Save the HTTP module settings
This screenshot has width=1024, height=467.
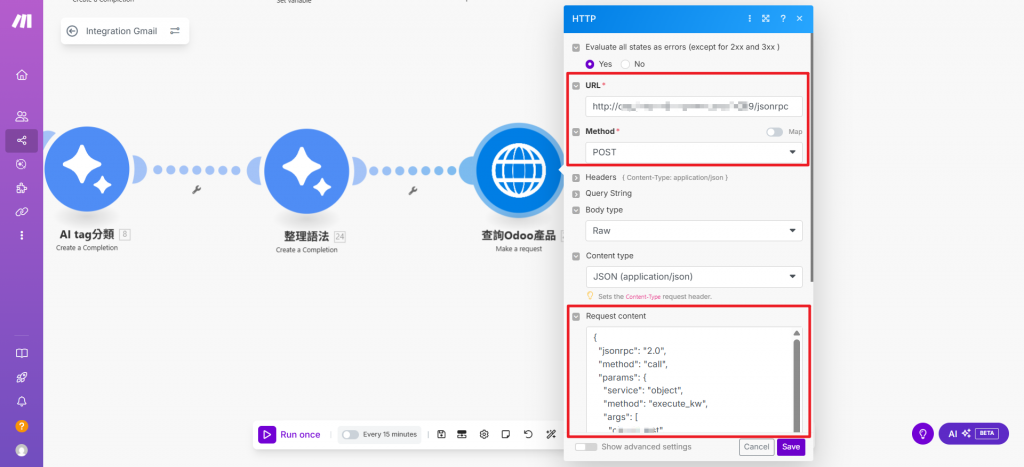(x=791, y=447)
